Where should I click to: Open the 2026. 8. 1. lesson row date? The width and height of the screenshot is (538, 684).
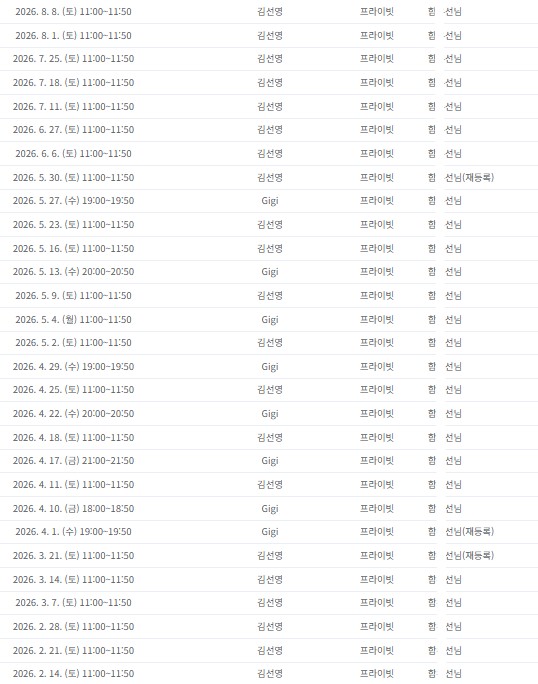point(73,35)
